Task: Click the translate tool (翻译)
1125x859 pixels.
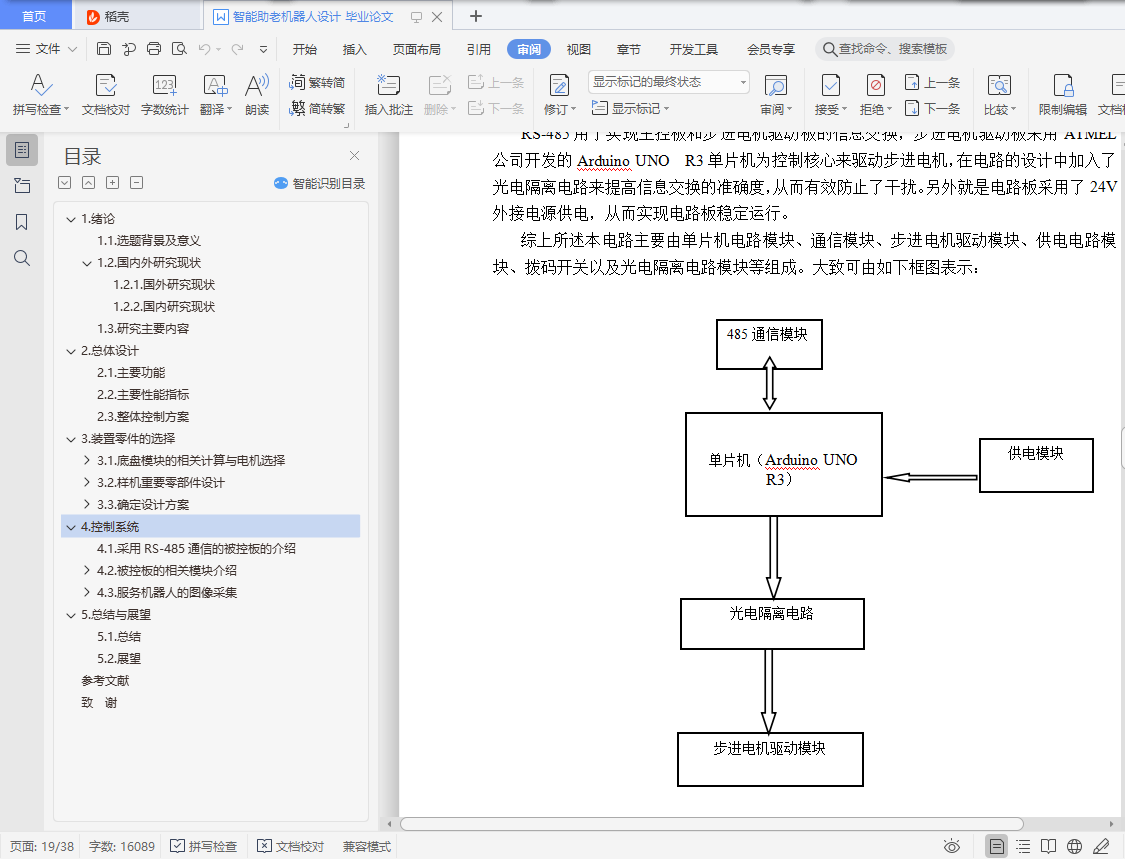Action: [215, 94]
